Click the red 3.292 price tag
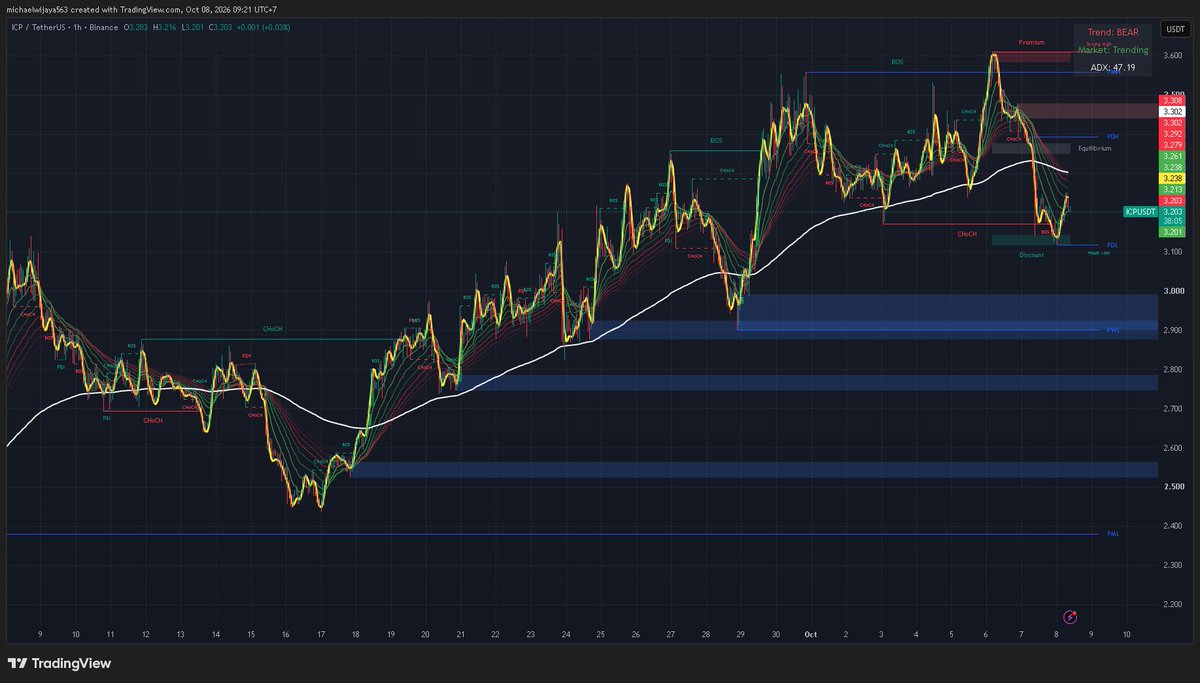The image size is (1200, 683). 1172,134
